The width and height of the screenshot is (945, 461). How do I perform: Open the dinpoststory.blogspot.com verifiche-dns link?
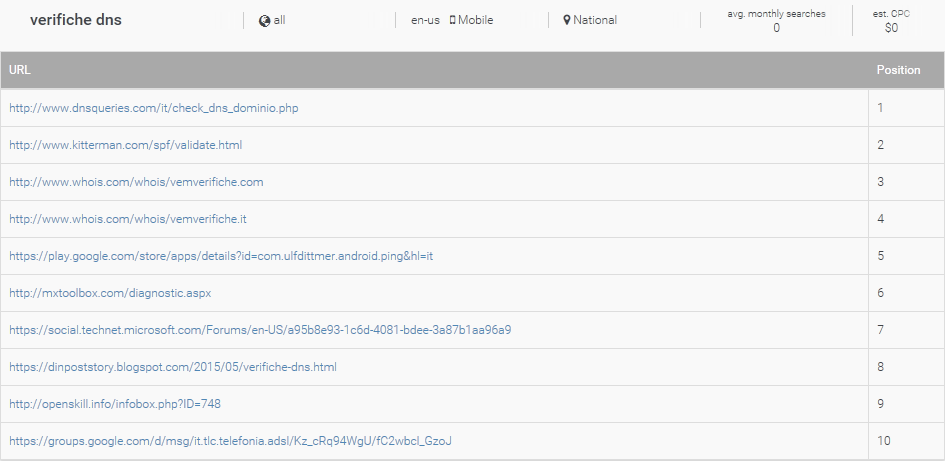[173, 367]
